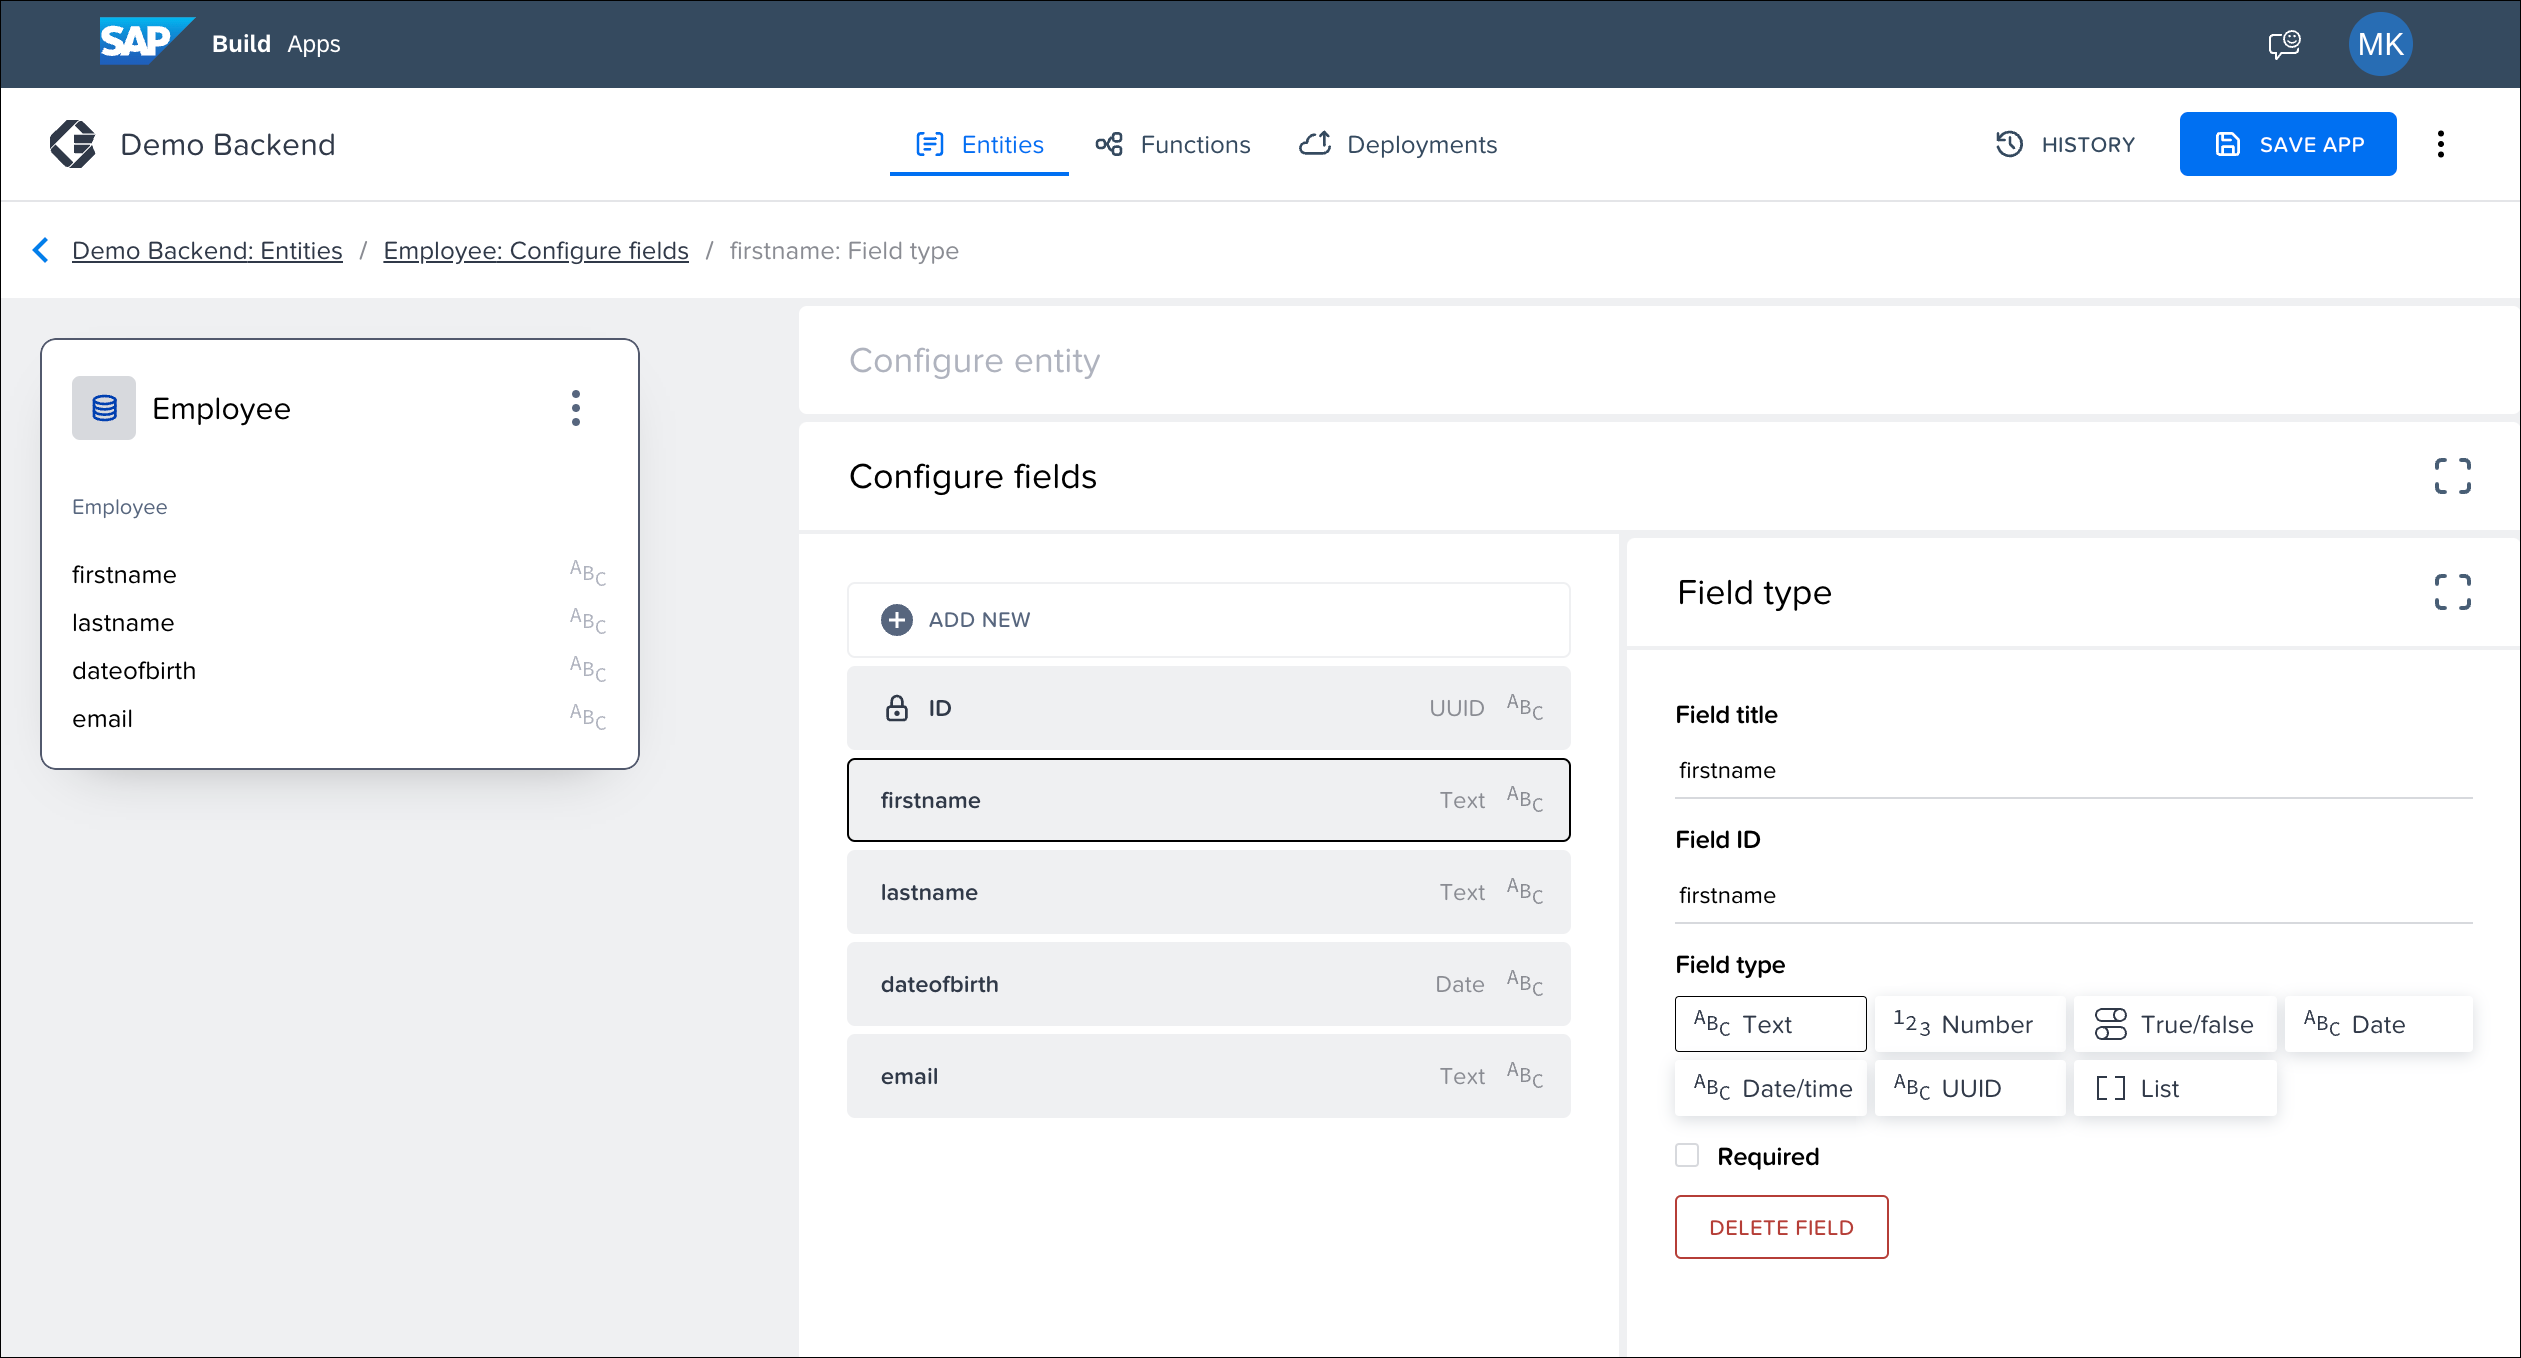Click the Employee entity database icon
This screenshot has height=1358, width=2521.
coord(104,406)
